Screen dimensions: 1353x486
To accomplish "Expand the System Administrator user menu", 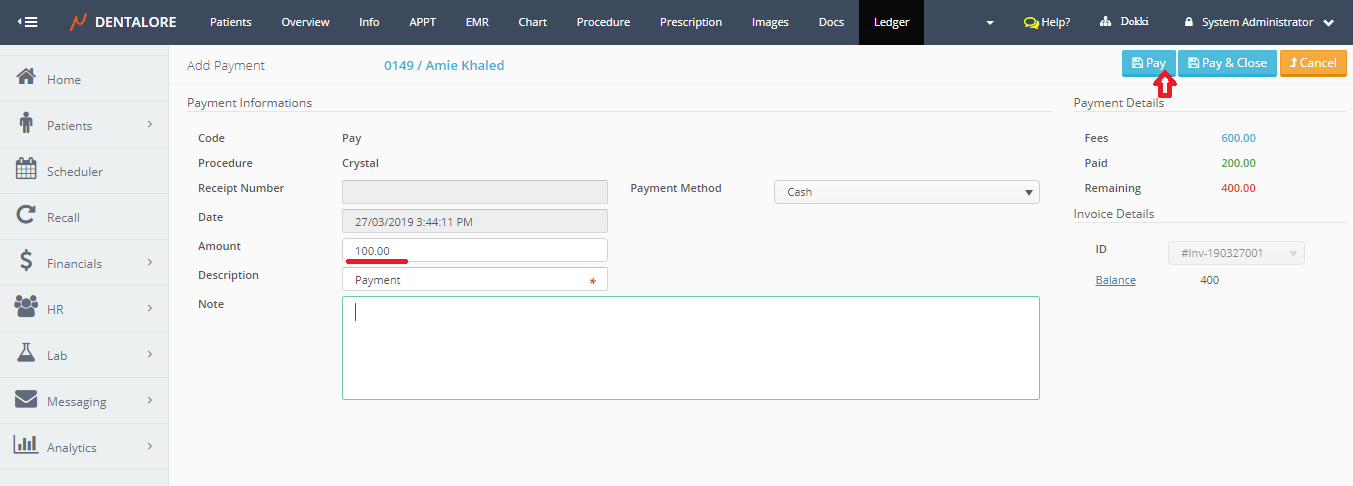I will click(1259, 22).
